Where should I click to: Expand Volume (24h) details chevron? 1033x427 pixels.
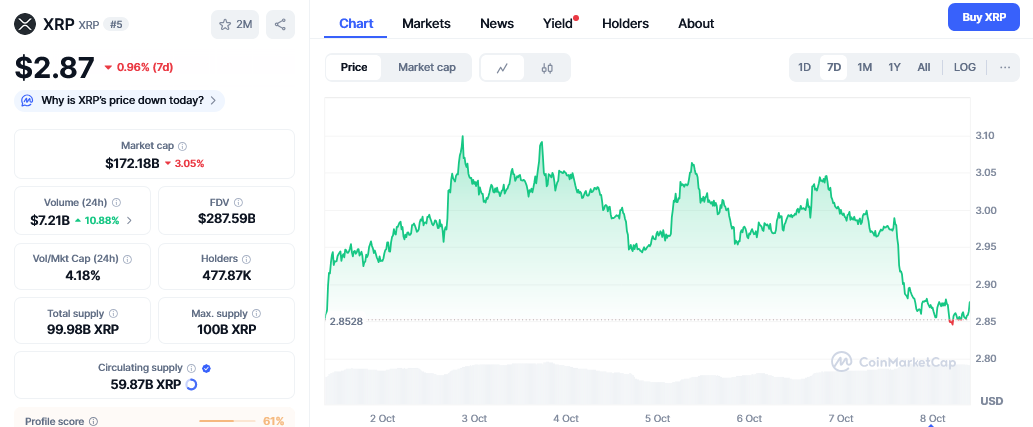pos(130,220)
